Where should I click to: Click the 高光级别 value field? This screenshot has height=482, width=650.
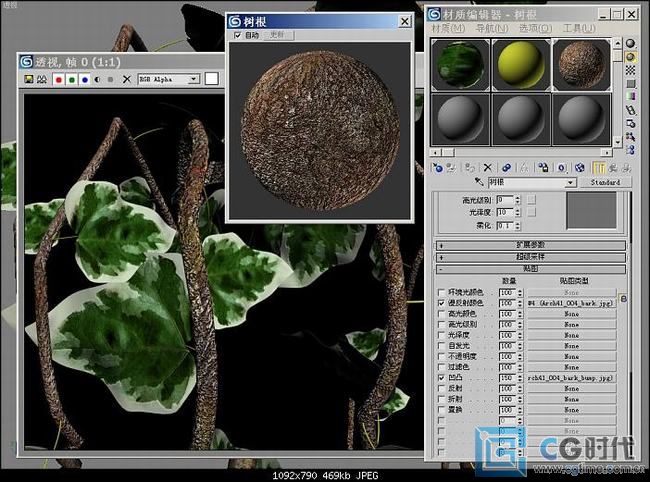click(x=504, y=200)
